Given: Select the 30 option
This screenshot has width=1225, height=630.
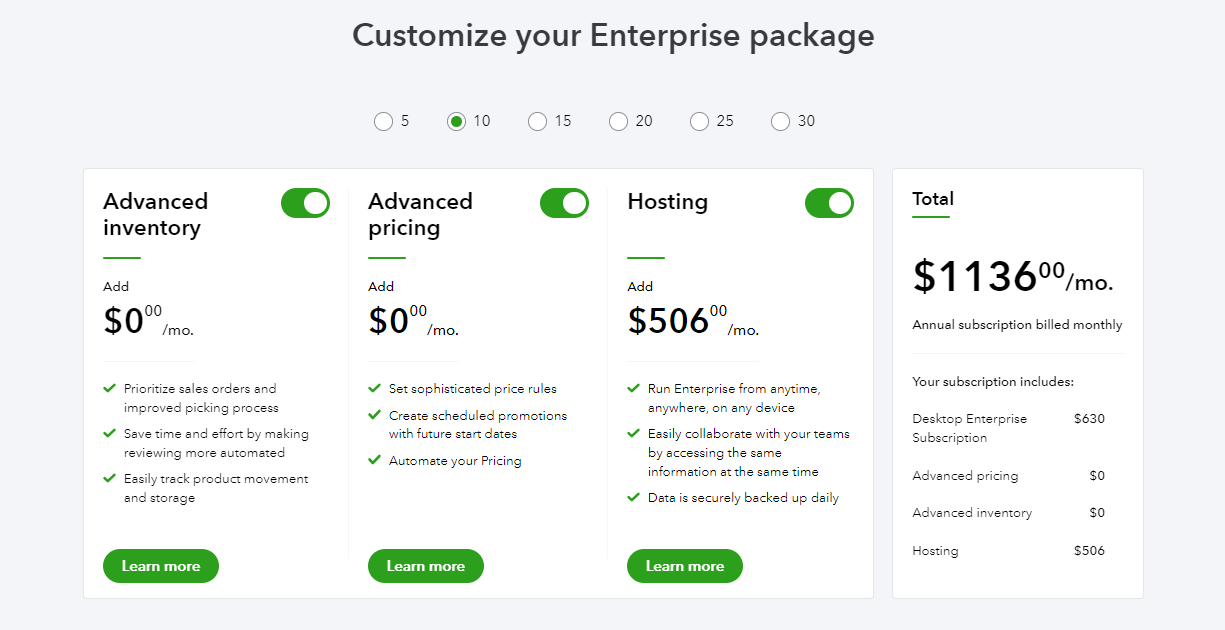Looking at the screenshot, I should 780,121.
